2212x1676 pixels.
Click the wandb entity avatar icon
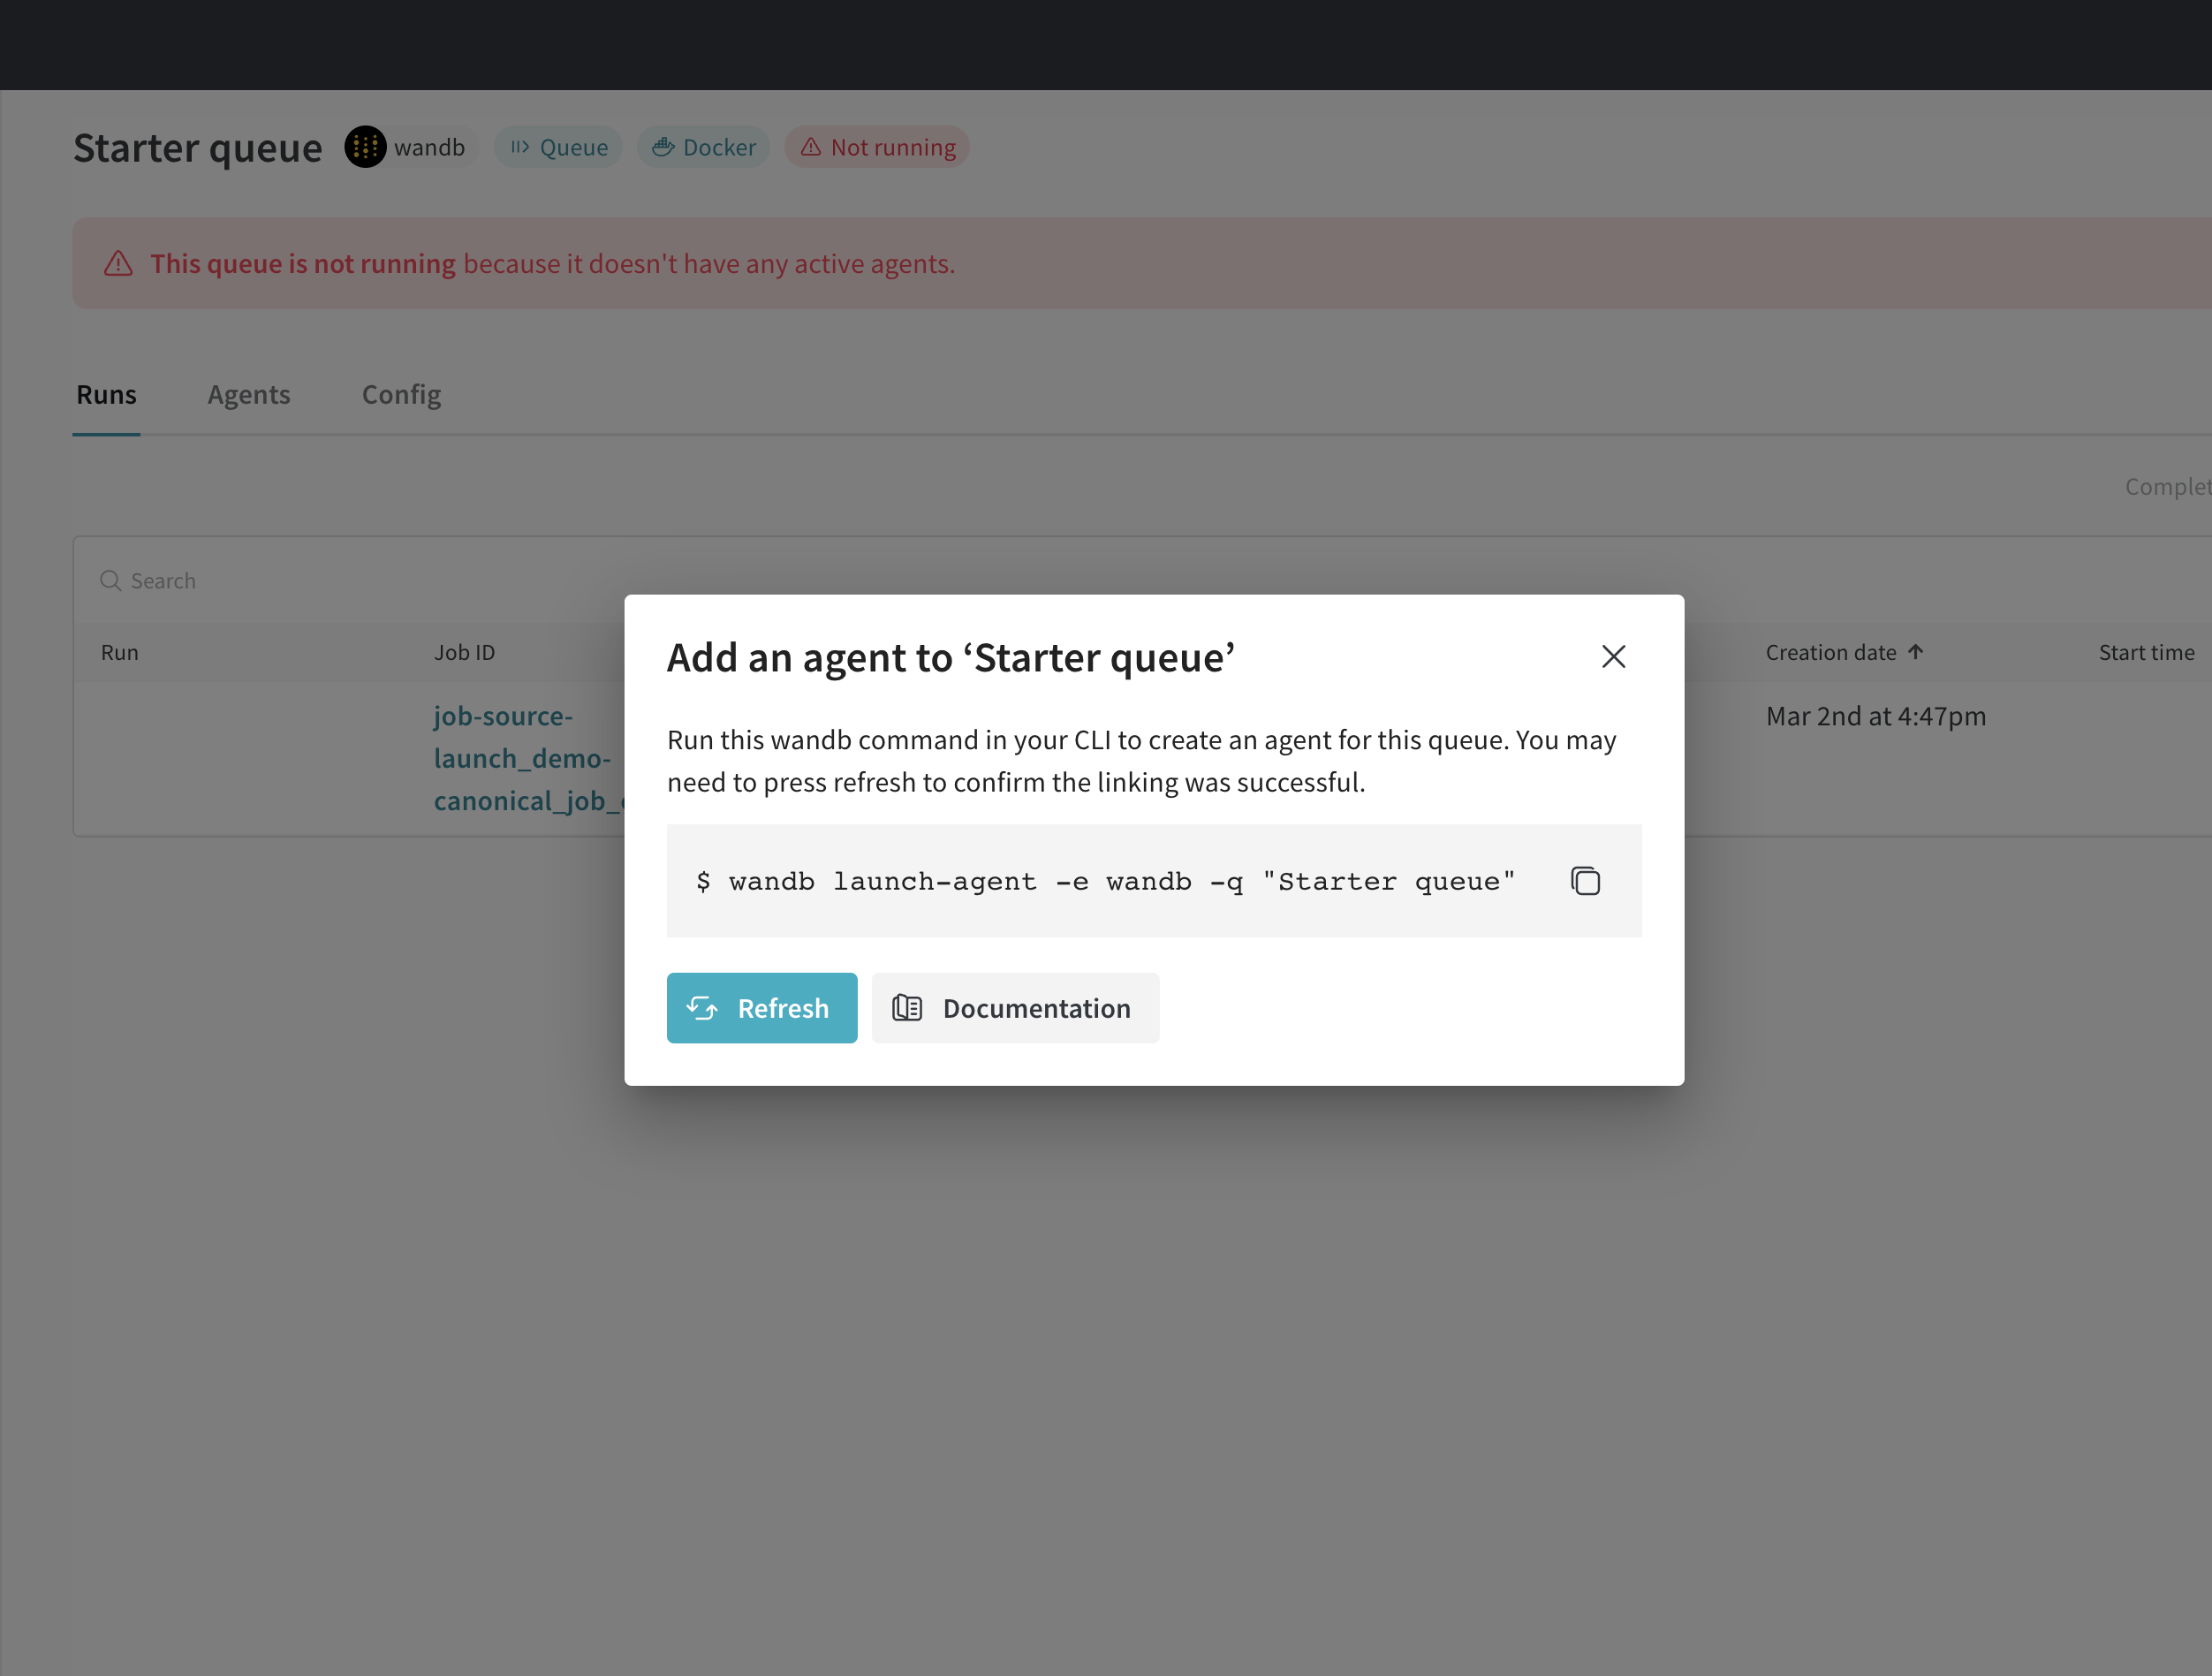point(365,147)
